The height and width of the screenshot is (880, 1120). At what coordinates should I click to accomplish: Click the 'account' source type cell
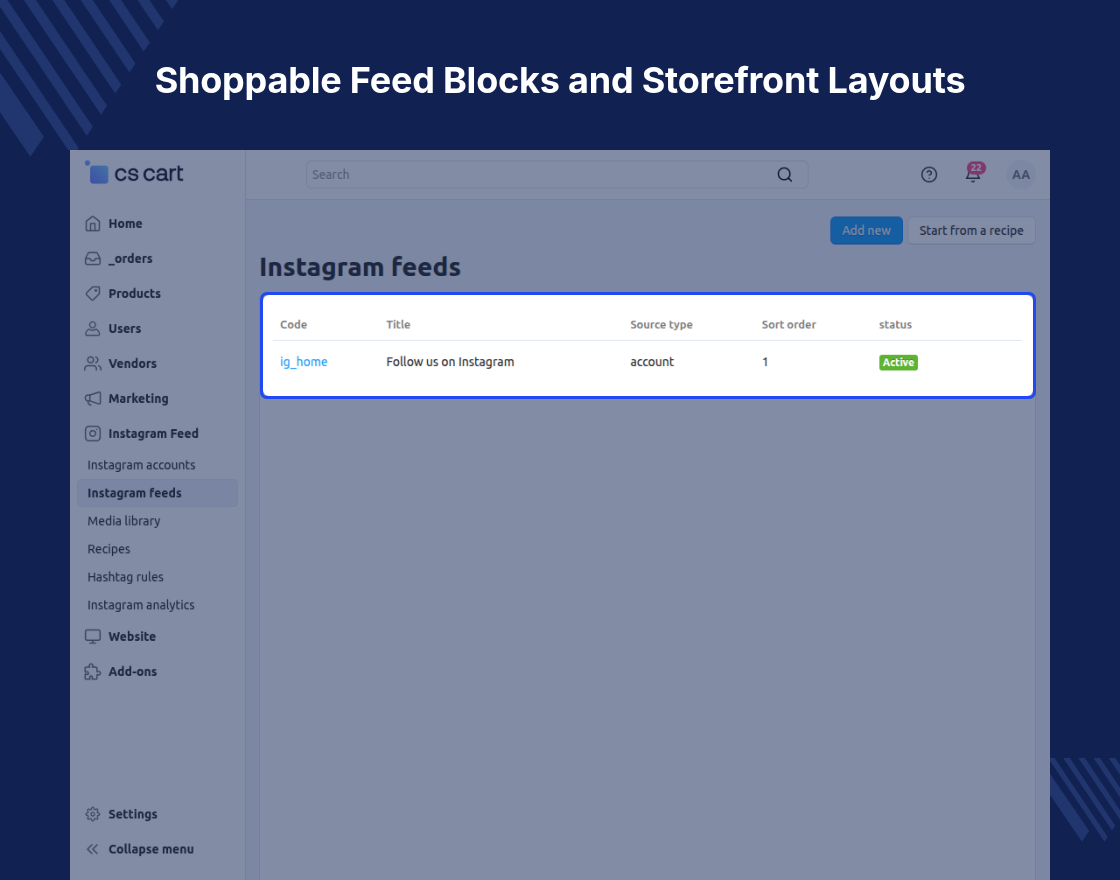[x=652, y=361]
